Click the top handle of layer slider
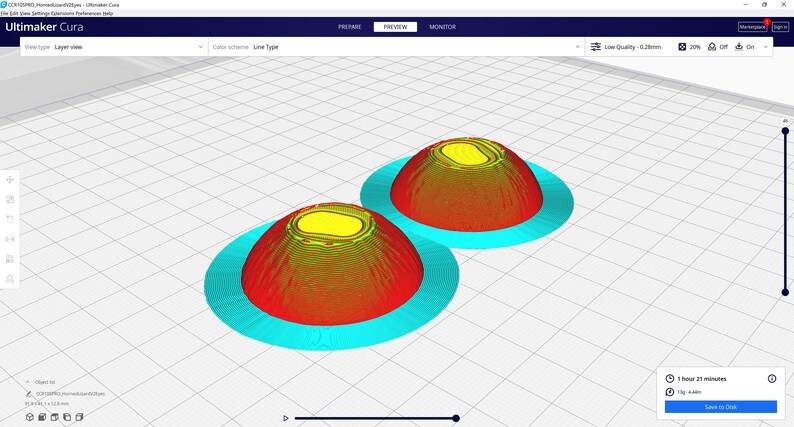794x427 pixels. (x=785, y=131)
